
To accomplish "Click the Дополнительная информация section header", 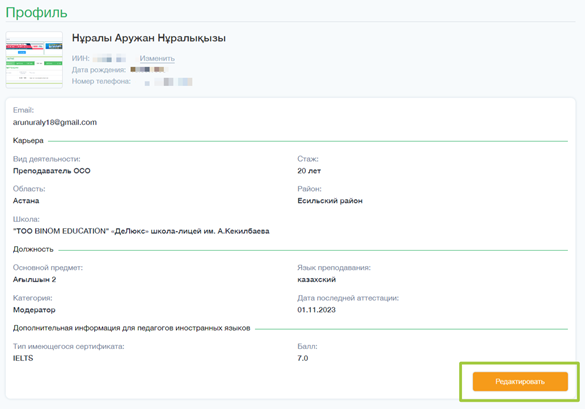I will tap(131, 328).
